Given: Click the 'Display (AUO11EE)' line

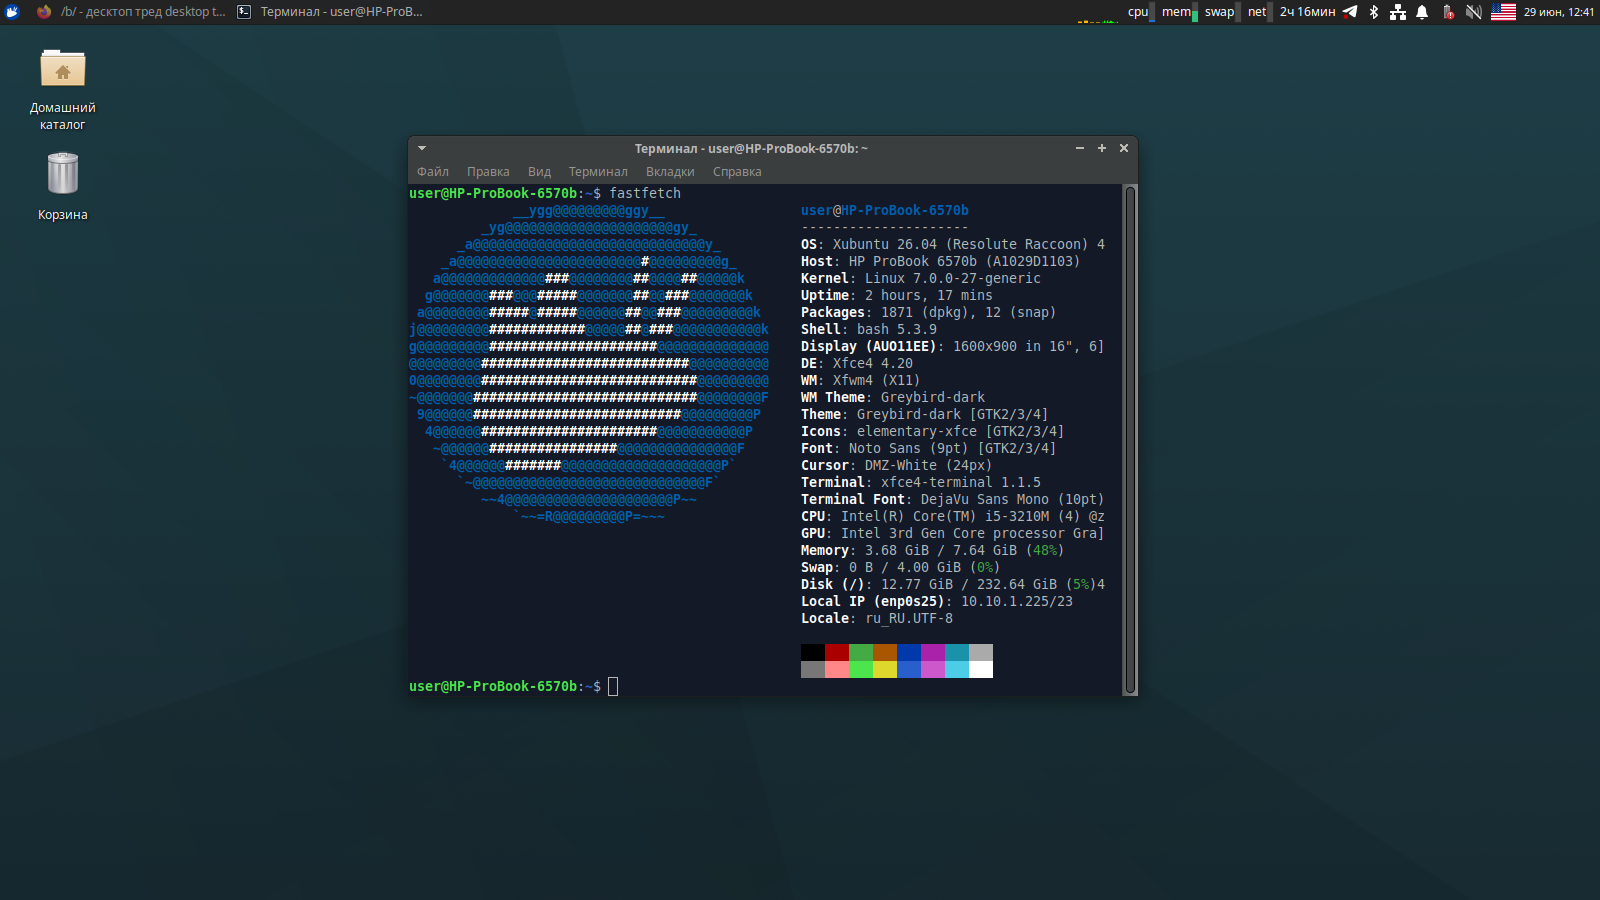Looking at the screenshot, I should (953, 347).
